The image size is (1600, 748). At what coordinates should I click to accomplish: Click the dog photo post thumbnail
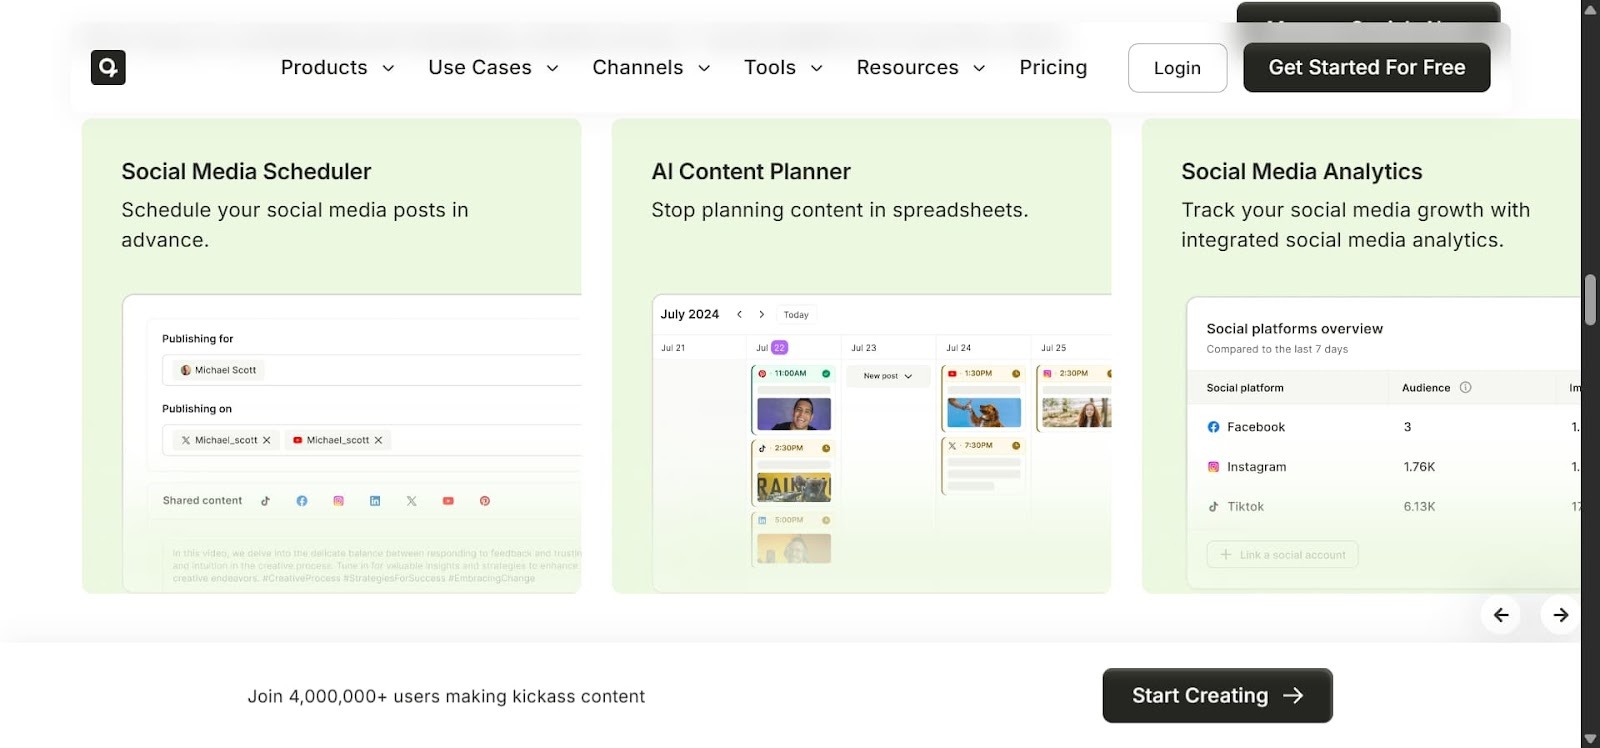click(984, 412)
